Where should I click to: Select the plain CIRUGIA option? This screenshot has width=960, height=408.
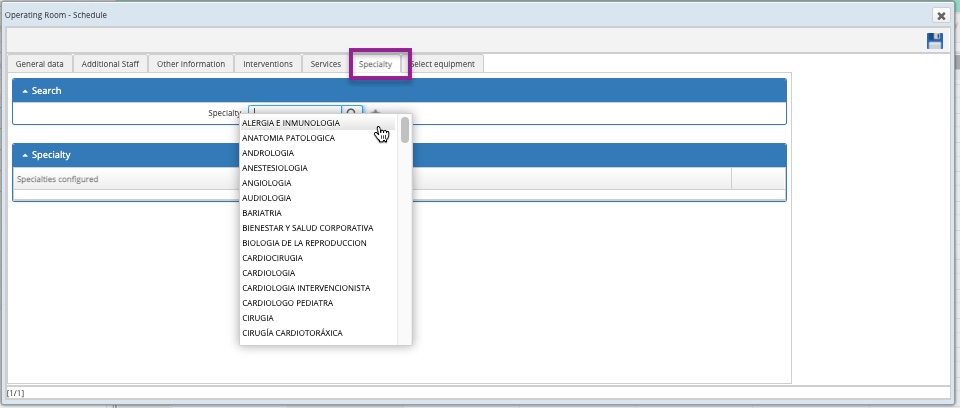(x=318, y=319)
